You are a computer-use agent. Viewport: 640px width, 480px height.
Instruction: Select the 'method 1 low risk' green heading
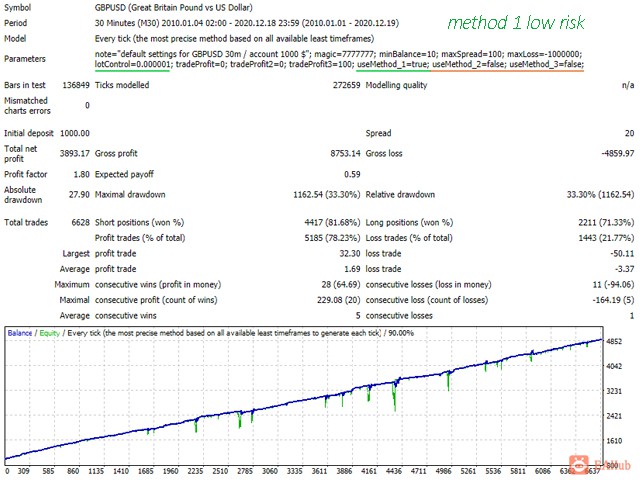pyautogui.click(x=516, y=22)
